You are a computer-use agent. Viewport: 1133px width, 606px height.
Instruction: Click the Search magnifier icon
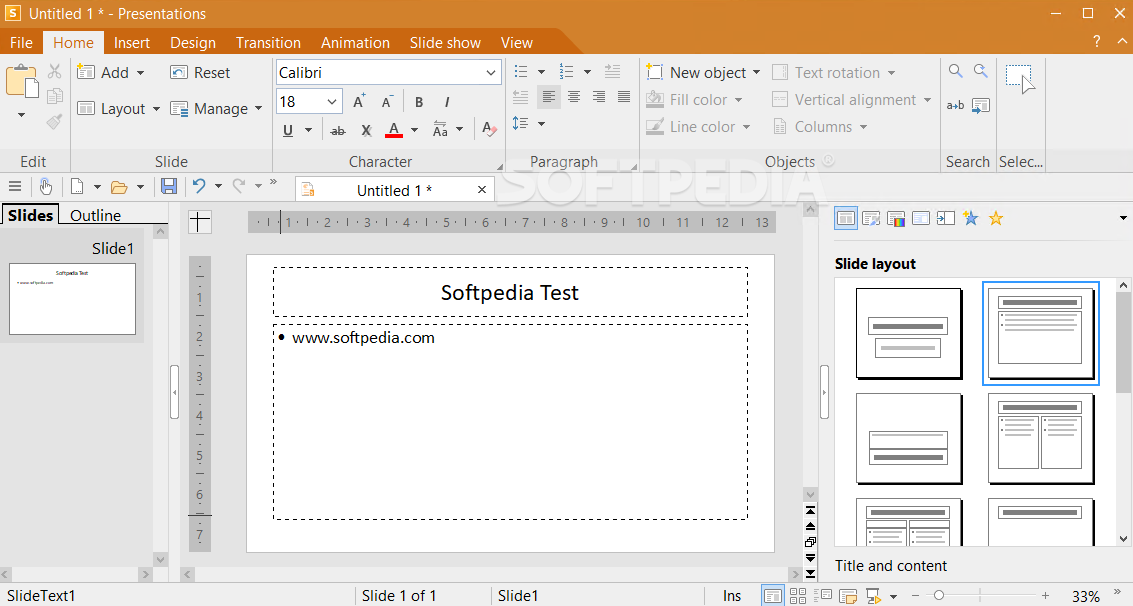pos(955,71)
